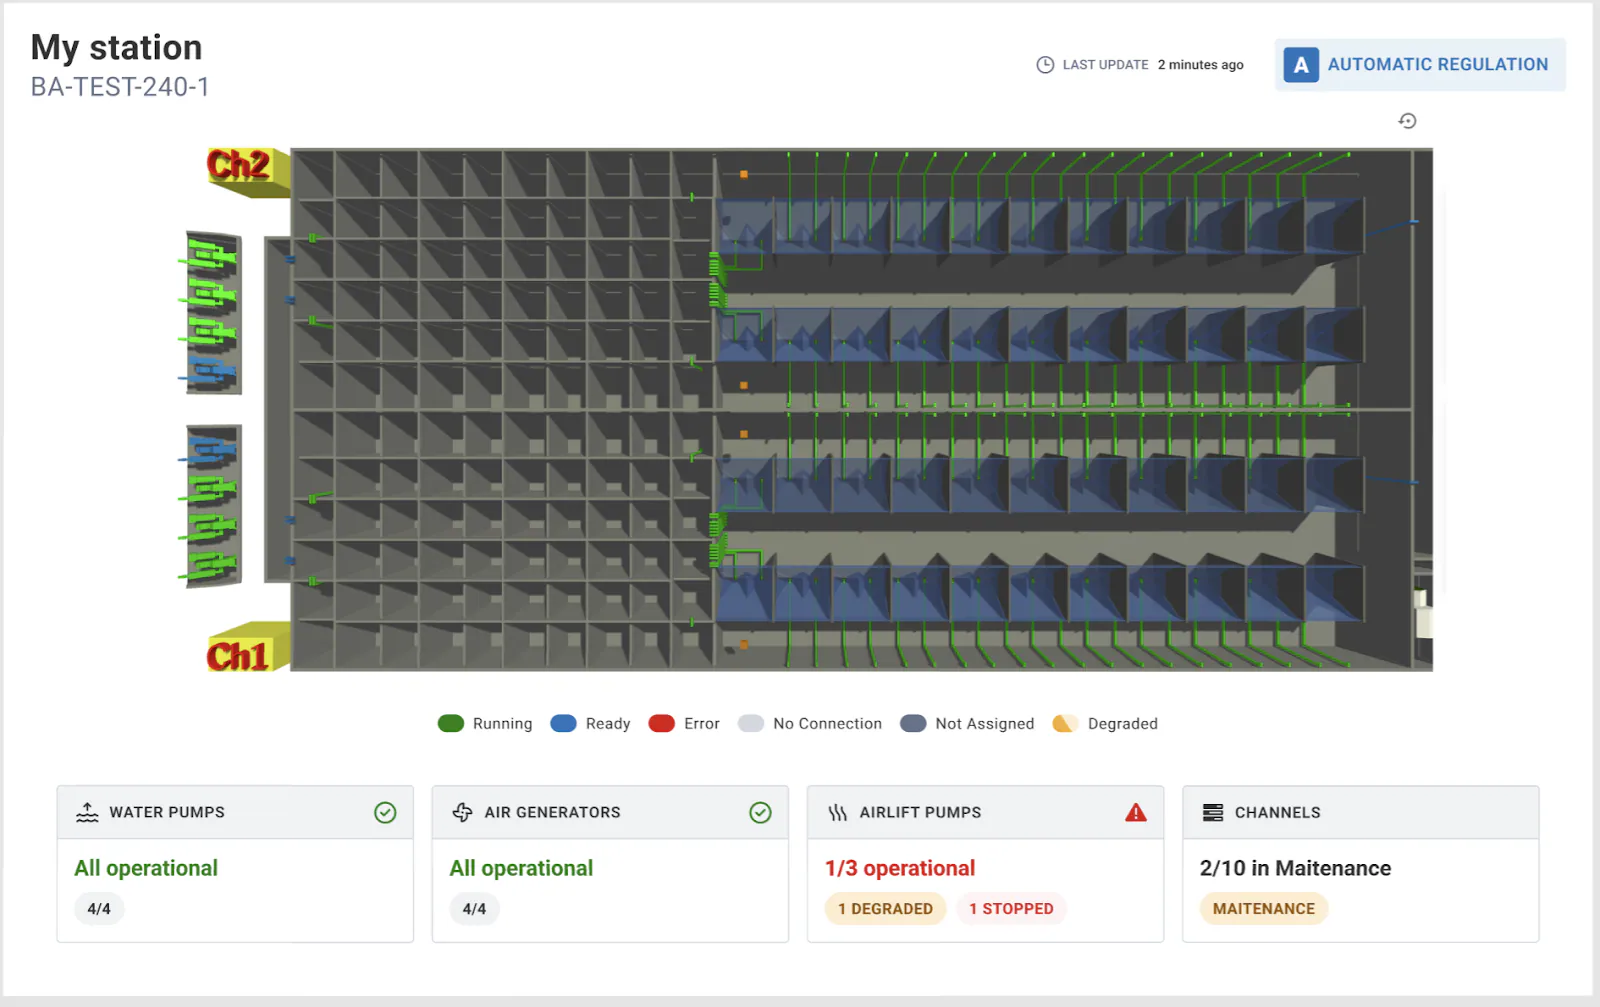Click the red Error legend swatch
This screenshot has width=1600, height=1007.
(x=661, y=724)
